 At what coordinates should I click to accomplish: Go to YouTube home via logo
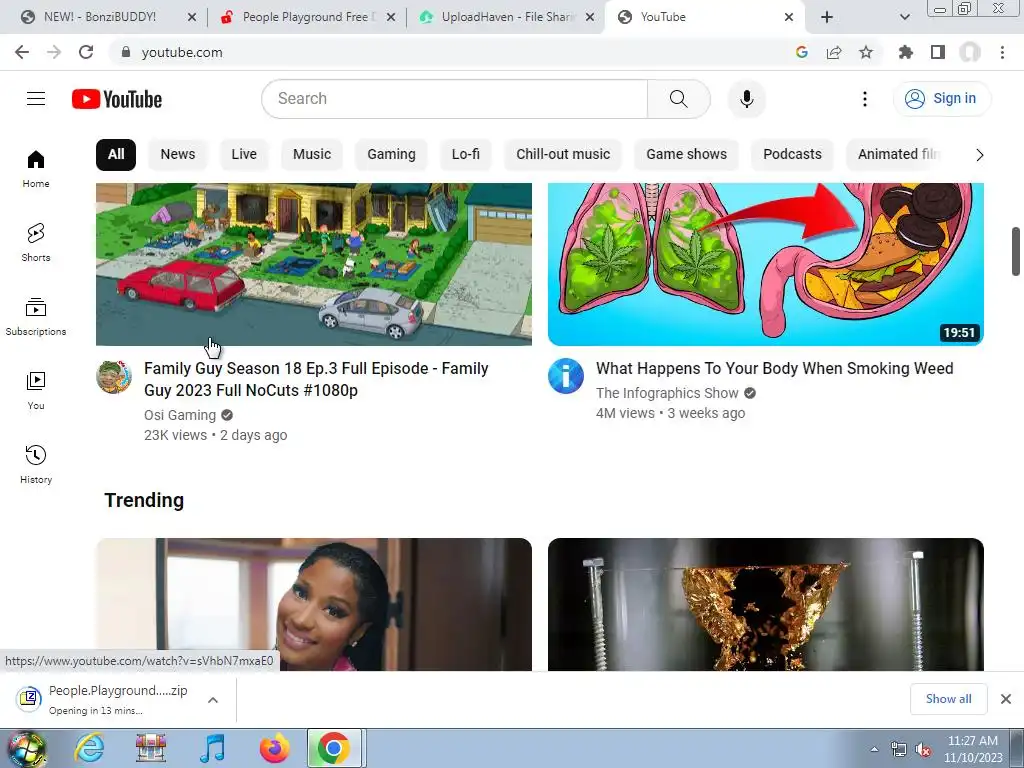pyautogui.click(x=117, y=99)
